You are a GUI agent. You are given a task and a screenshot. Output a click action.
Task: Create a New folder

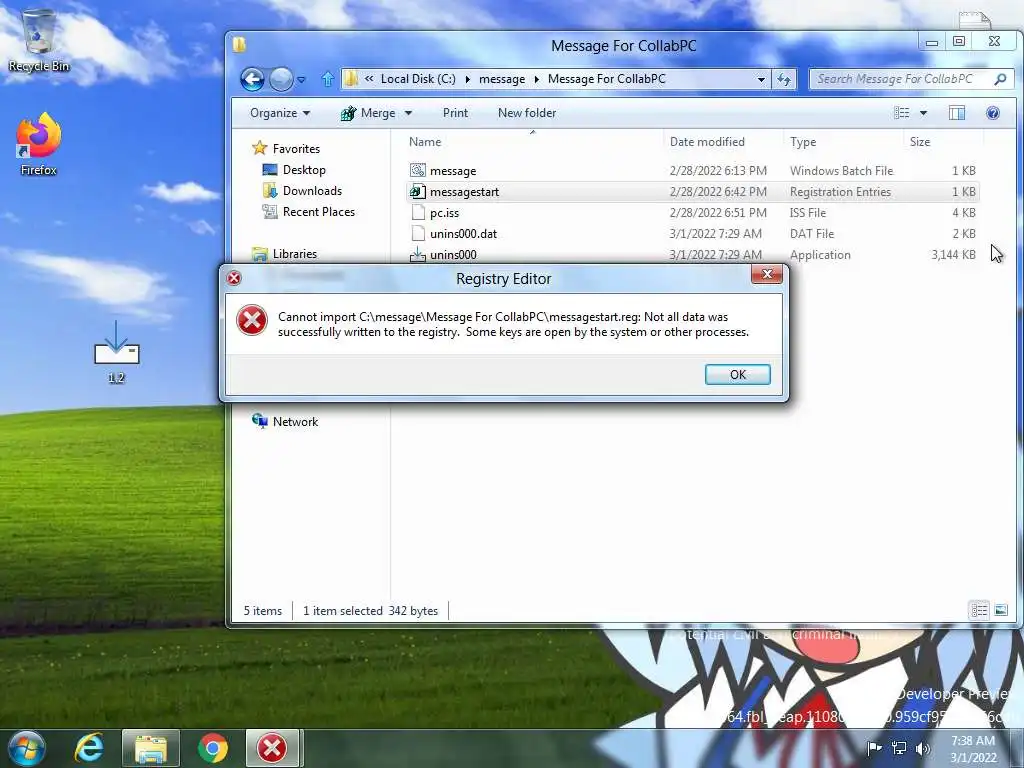[527, 113]
